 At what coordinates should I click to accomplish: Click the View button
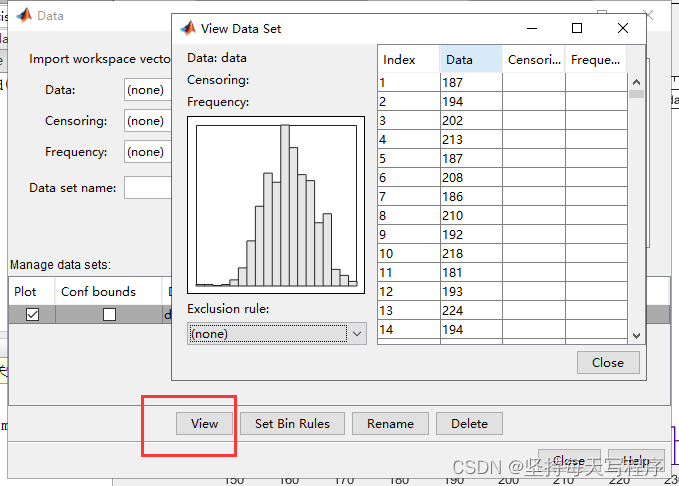[x=204, y=424]
